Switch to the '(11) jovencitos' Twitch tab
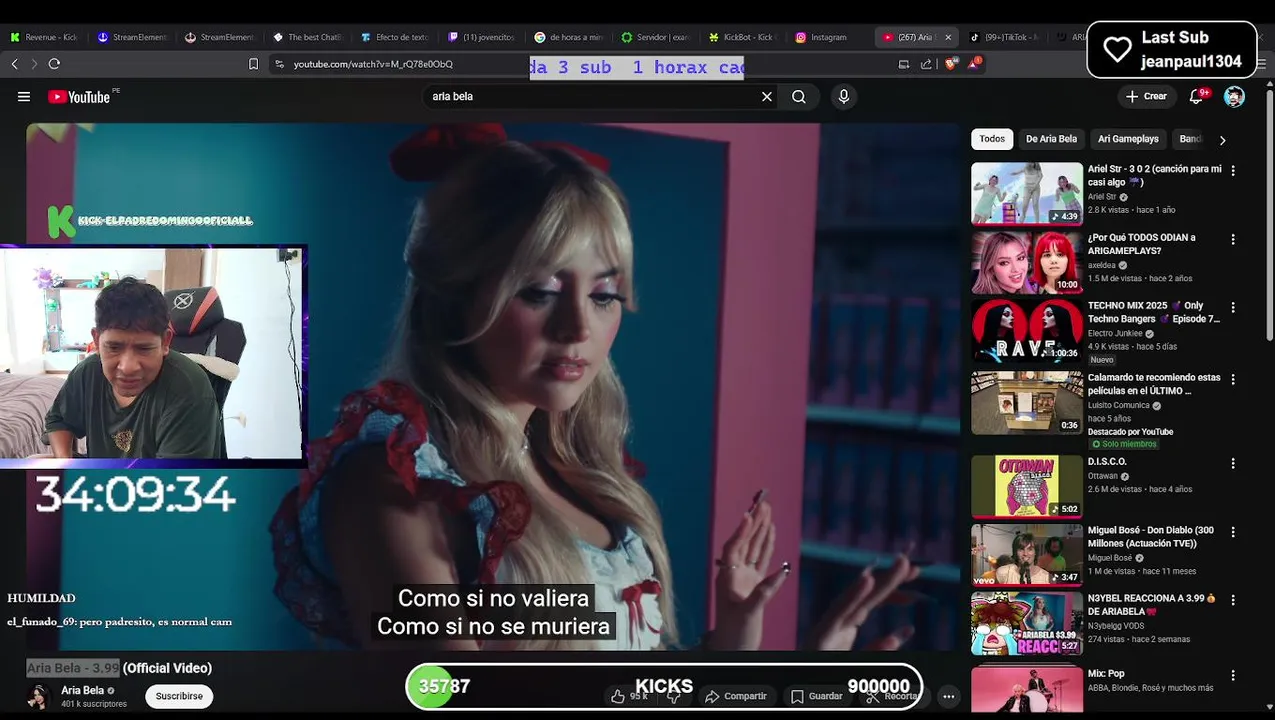The image size is (1275, 720). coord(482,37)
